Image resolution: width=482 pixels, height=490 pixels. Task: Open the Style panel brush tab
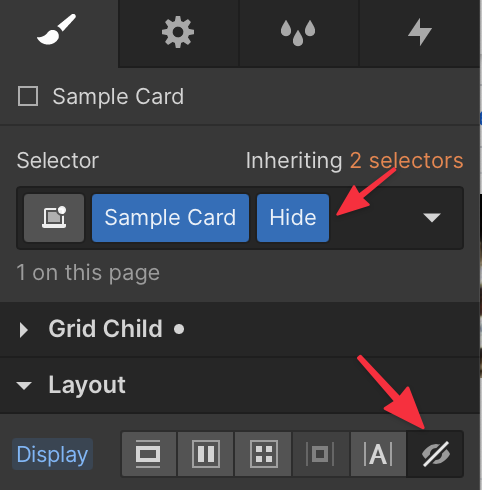click(59, 33)
